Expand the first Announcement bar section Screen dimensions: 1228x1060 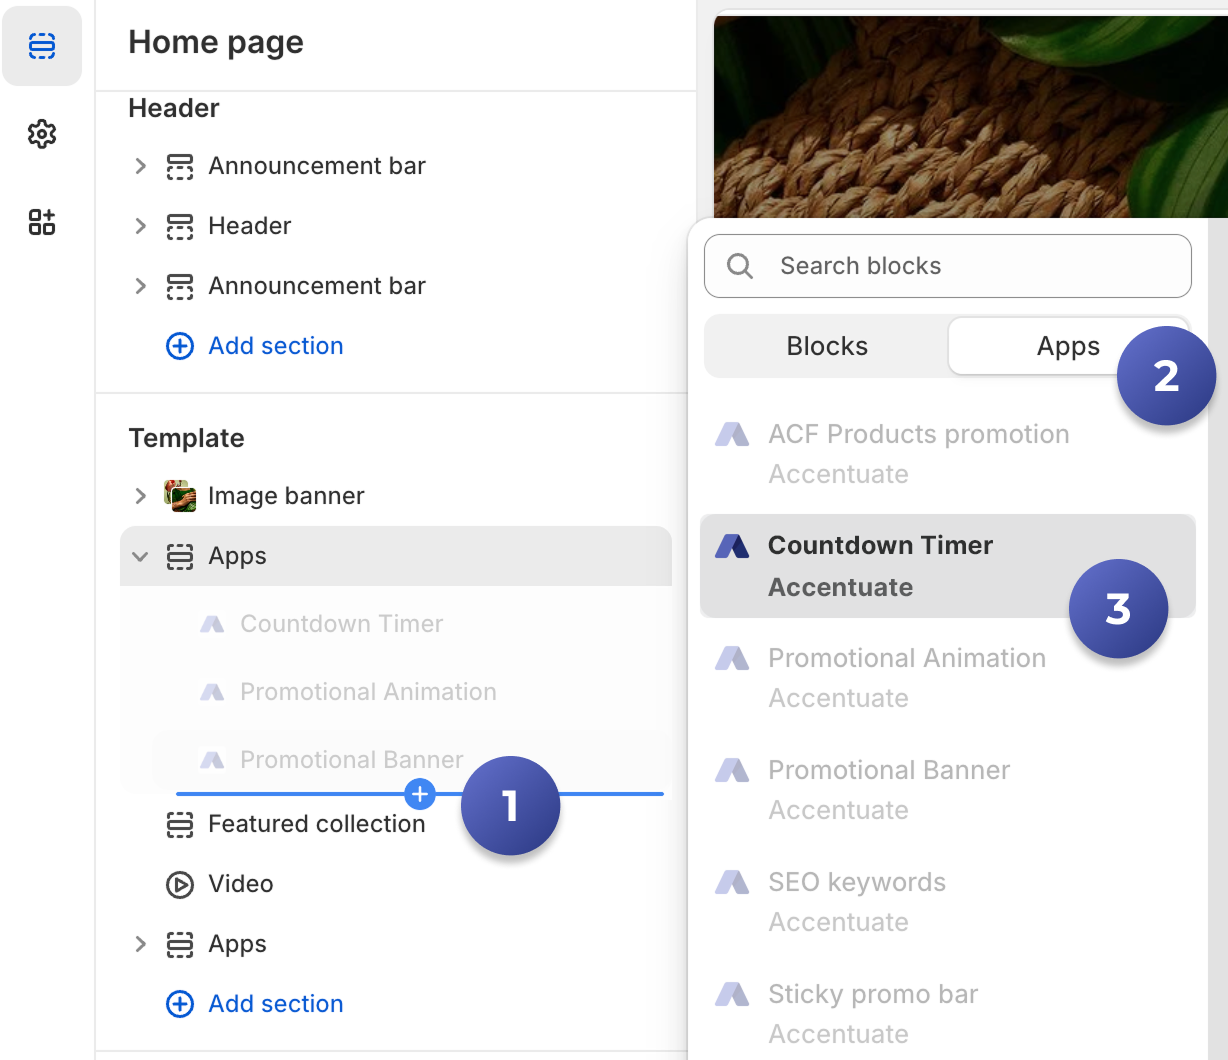(141, 166)
